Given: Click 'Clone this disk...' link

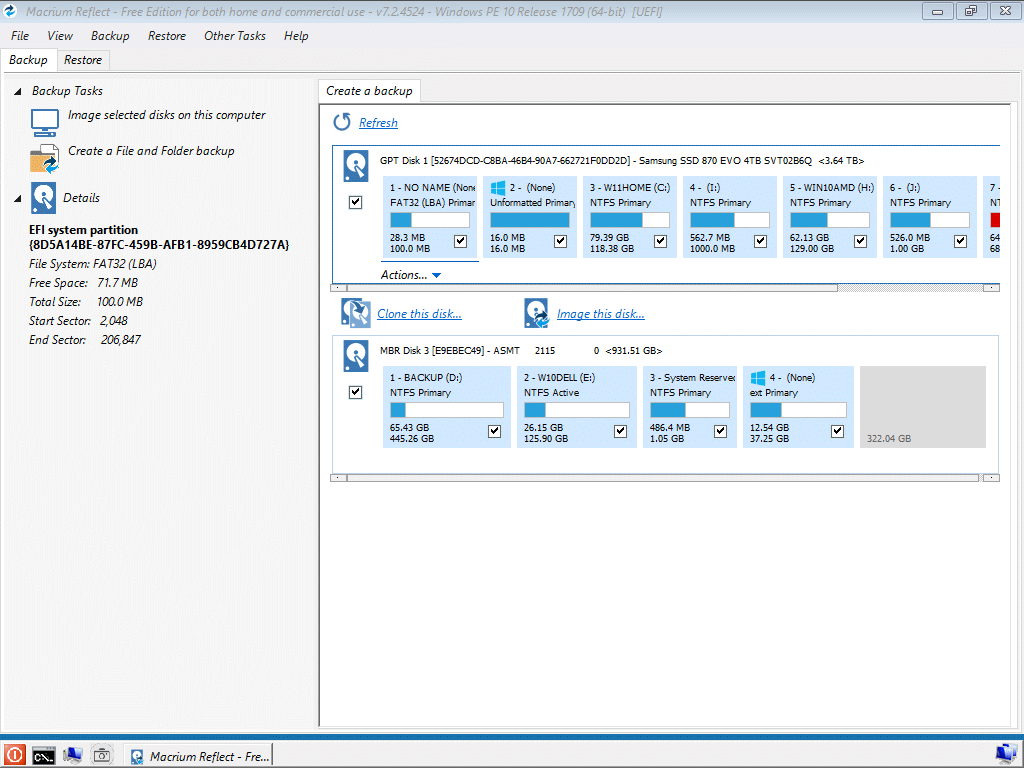Looking at the screenshot, I should 419,314.
